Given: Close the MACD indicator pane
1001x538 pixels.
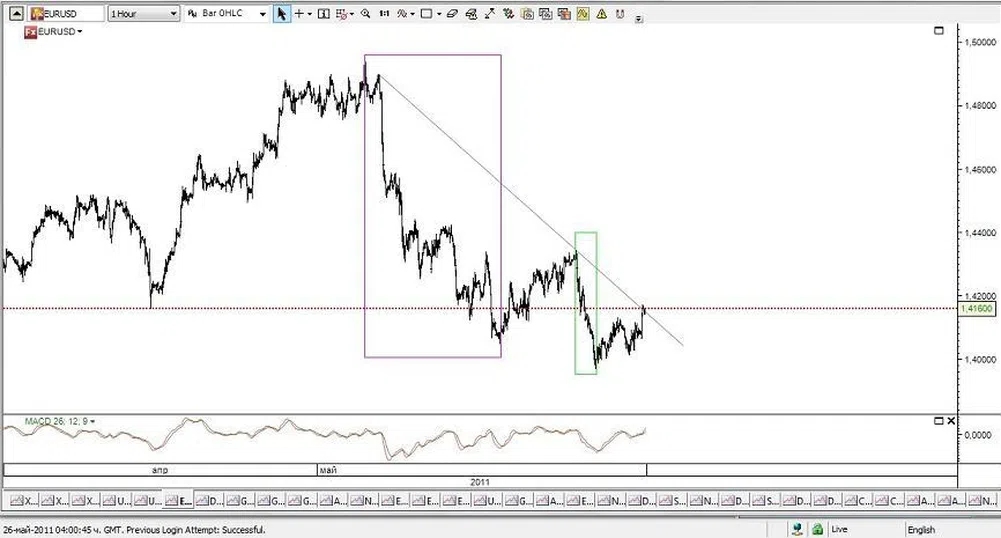Looking at the screenshot, I should 950,421.
